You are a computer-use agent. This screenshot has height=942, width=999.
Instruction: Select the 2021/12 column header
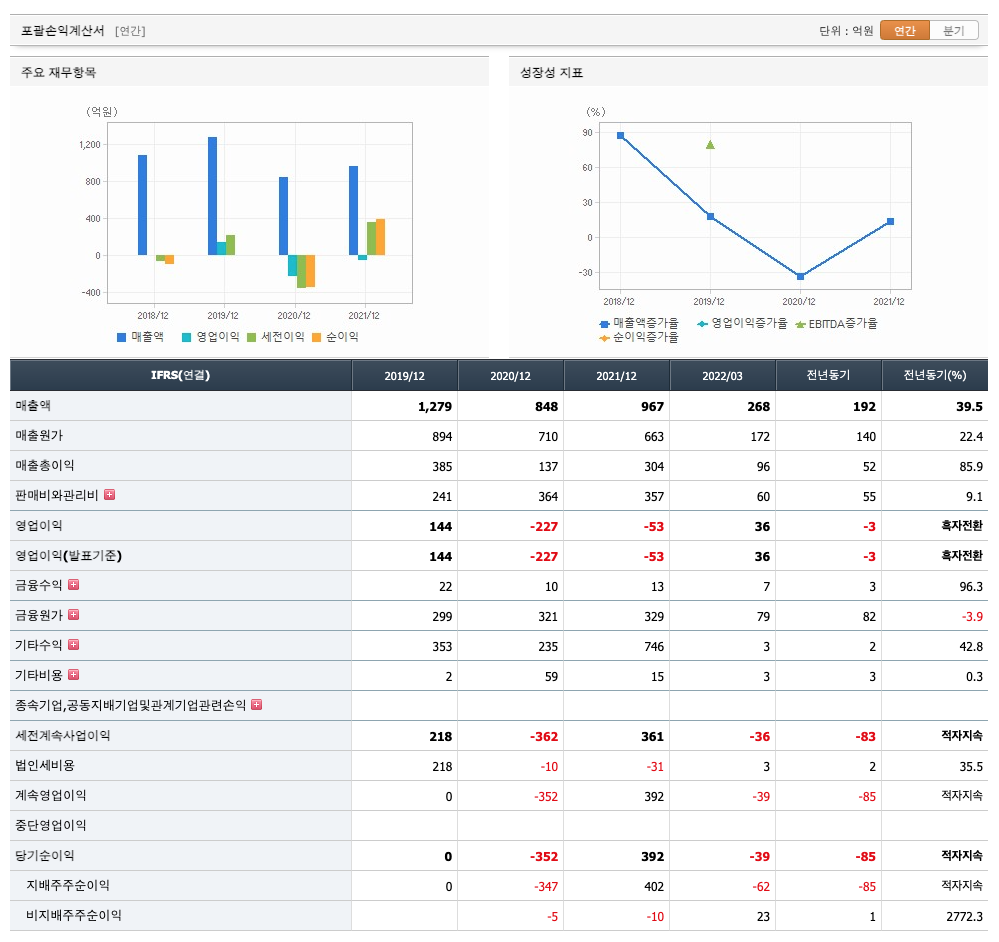616,376
